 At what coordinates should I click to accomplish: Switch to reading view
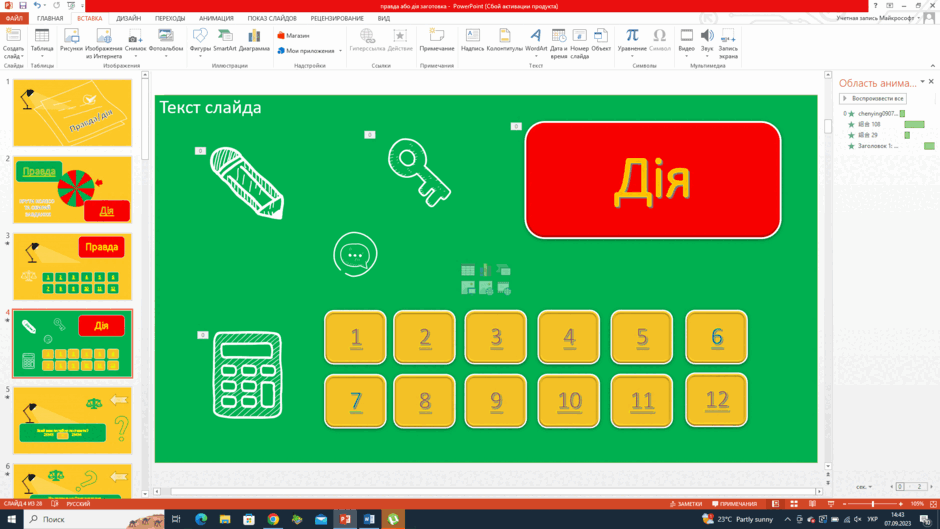coord(812,504)
